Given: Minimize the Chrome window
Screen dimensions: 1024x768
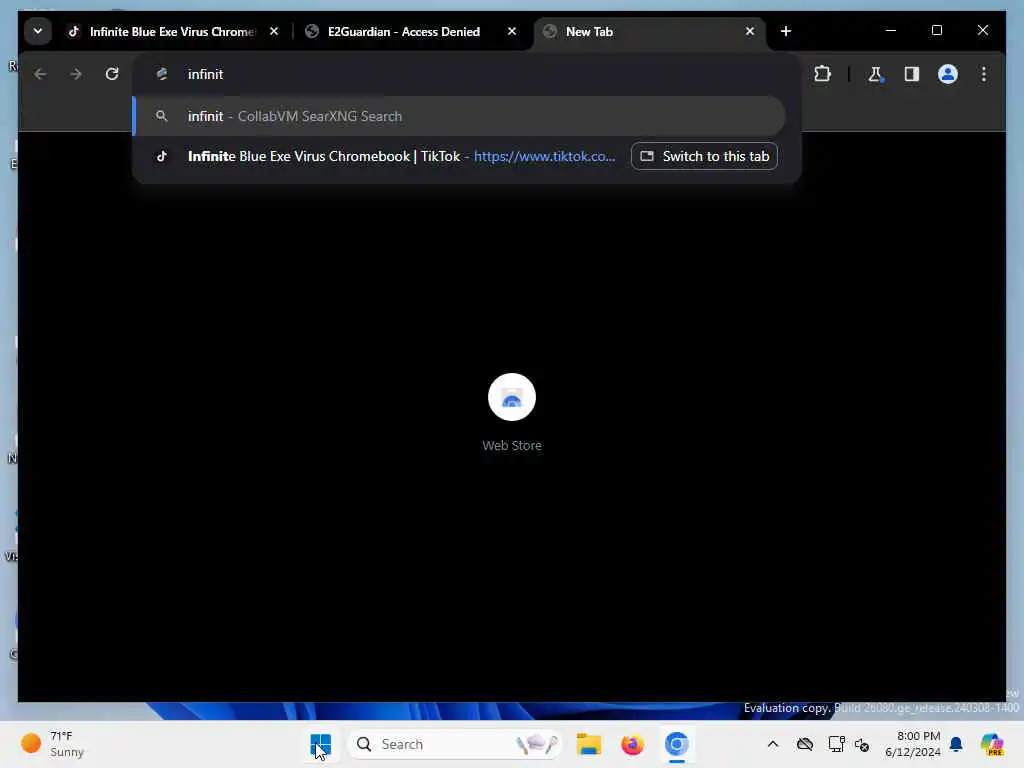Looking at the screenshot, I should [x=891, y=31].
